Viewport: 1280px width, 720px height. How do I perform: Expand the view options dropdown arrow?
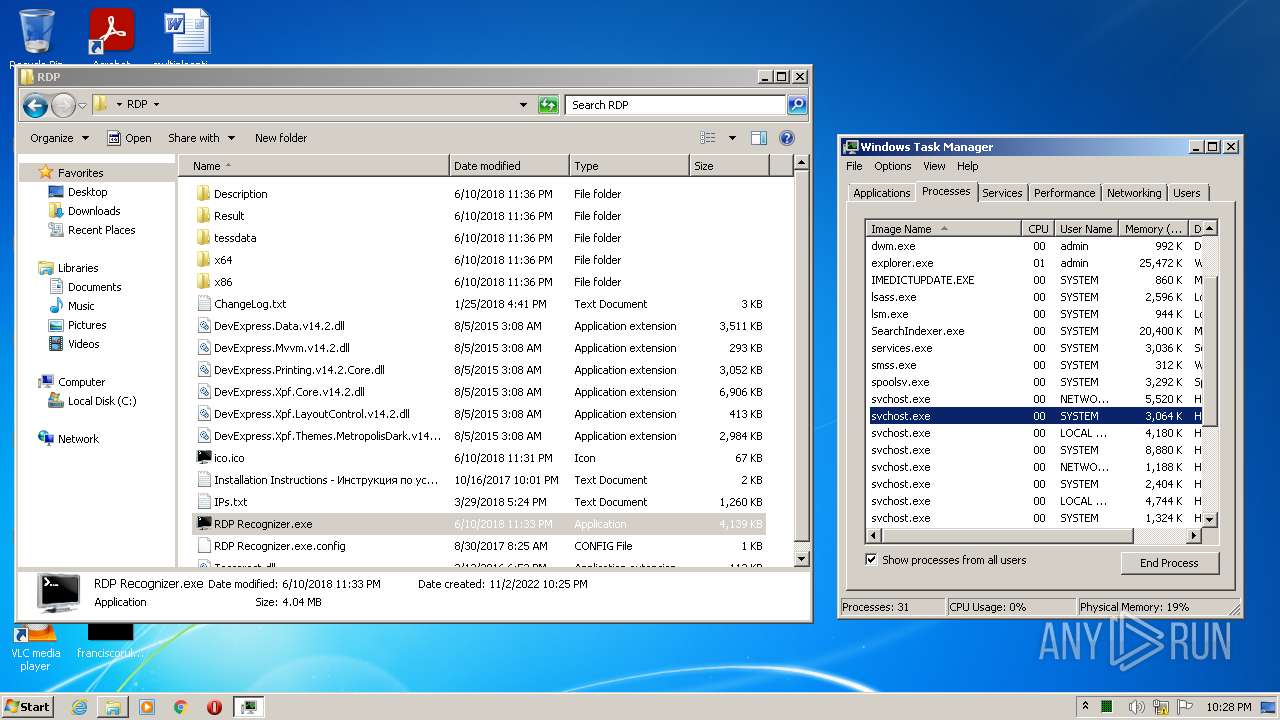pyautogui.click(x=732, y=138)
